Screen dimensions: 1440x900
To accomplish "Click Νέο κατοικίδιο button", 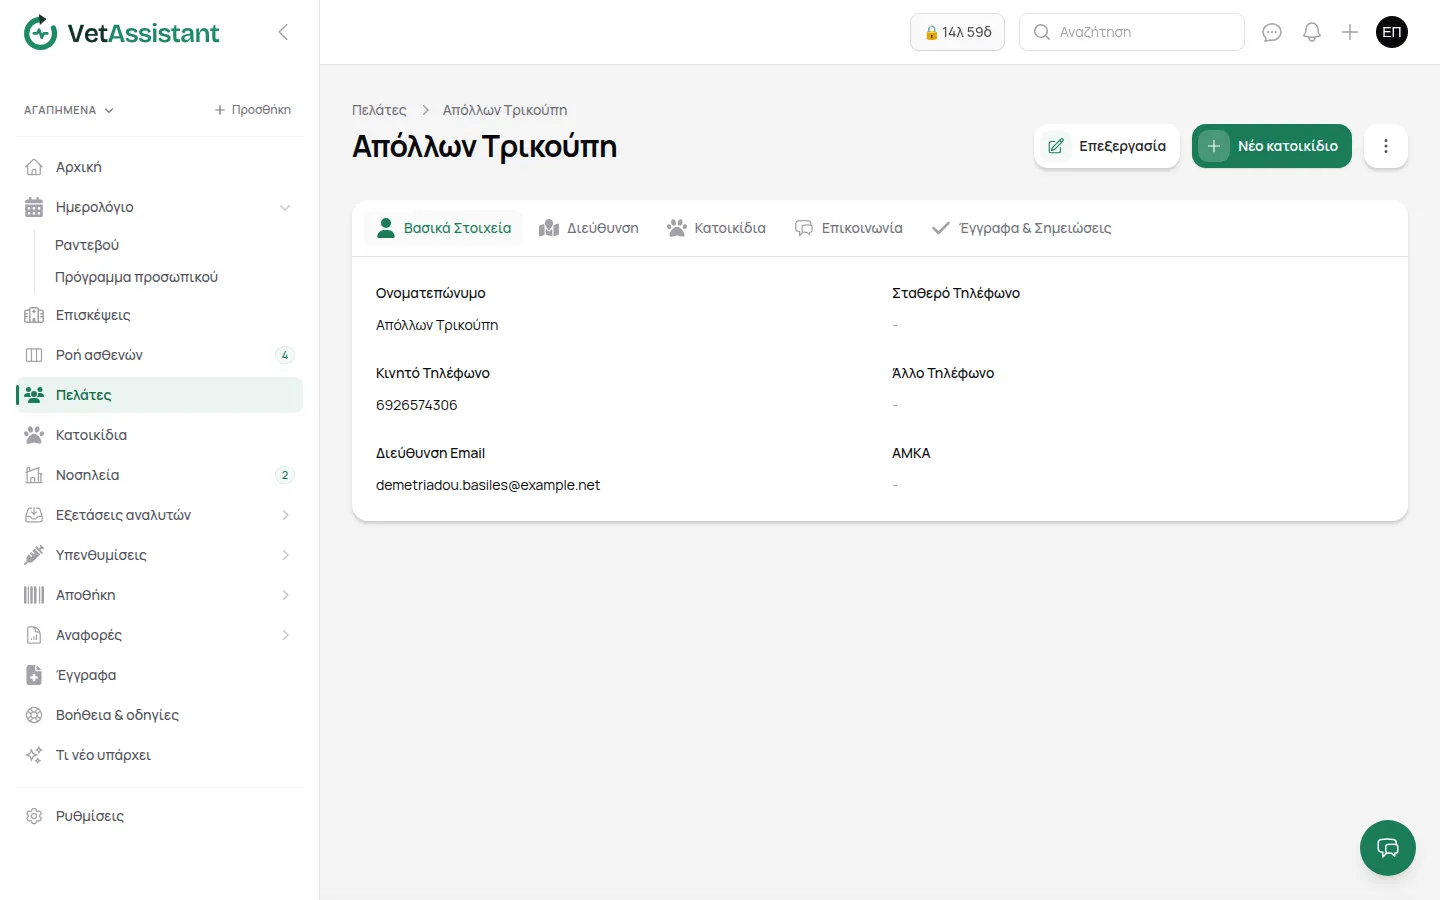I will 1272,146.
